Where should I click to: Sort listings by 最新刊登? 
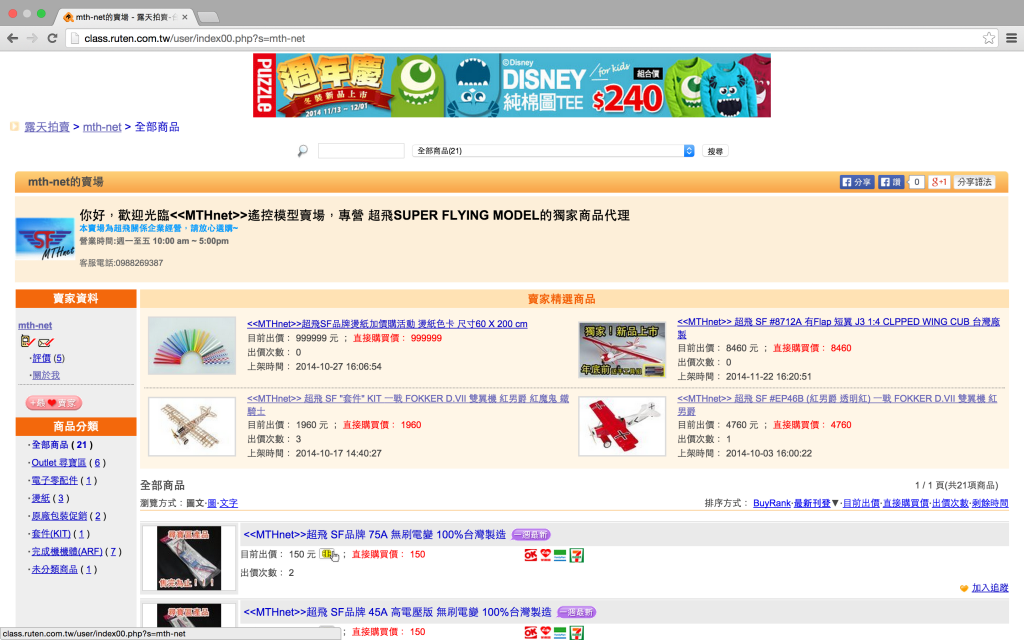(812, 504)
